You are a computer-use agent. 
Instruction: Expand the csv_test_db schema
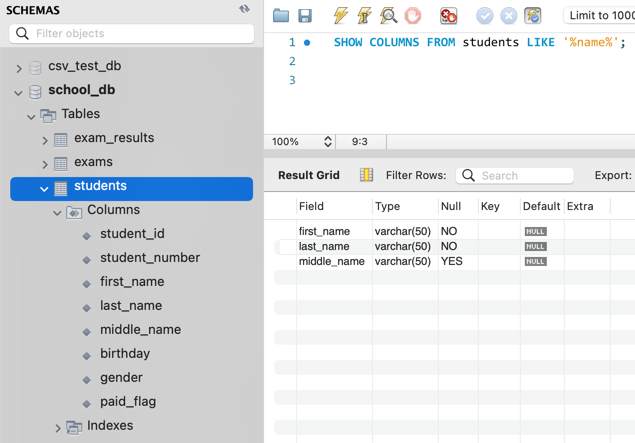19,67
